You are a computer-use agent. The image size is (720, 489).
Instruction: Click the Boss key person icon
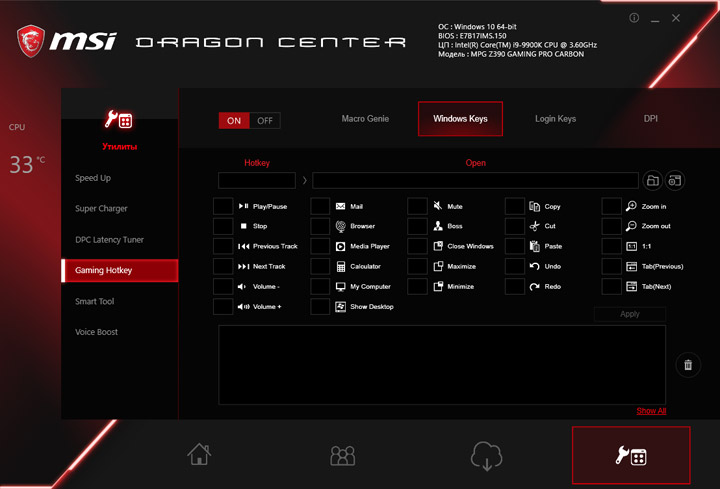[x=438, y=226]
